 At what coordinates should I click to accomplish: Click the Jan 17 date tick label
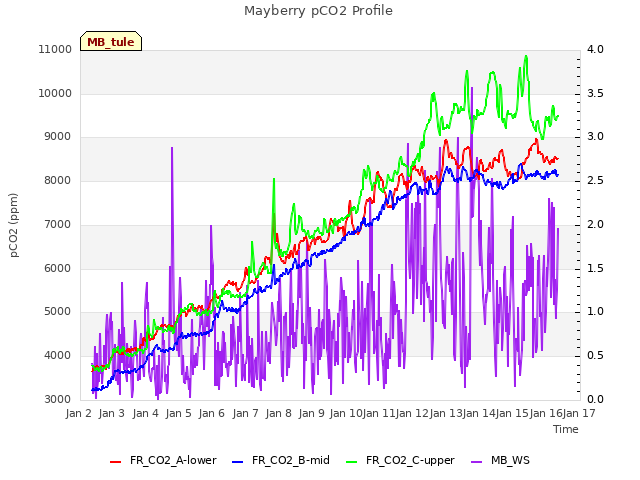point(579,413)
